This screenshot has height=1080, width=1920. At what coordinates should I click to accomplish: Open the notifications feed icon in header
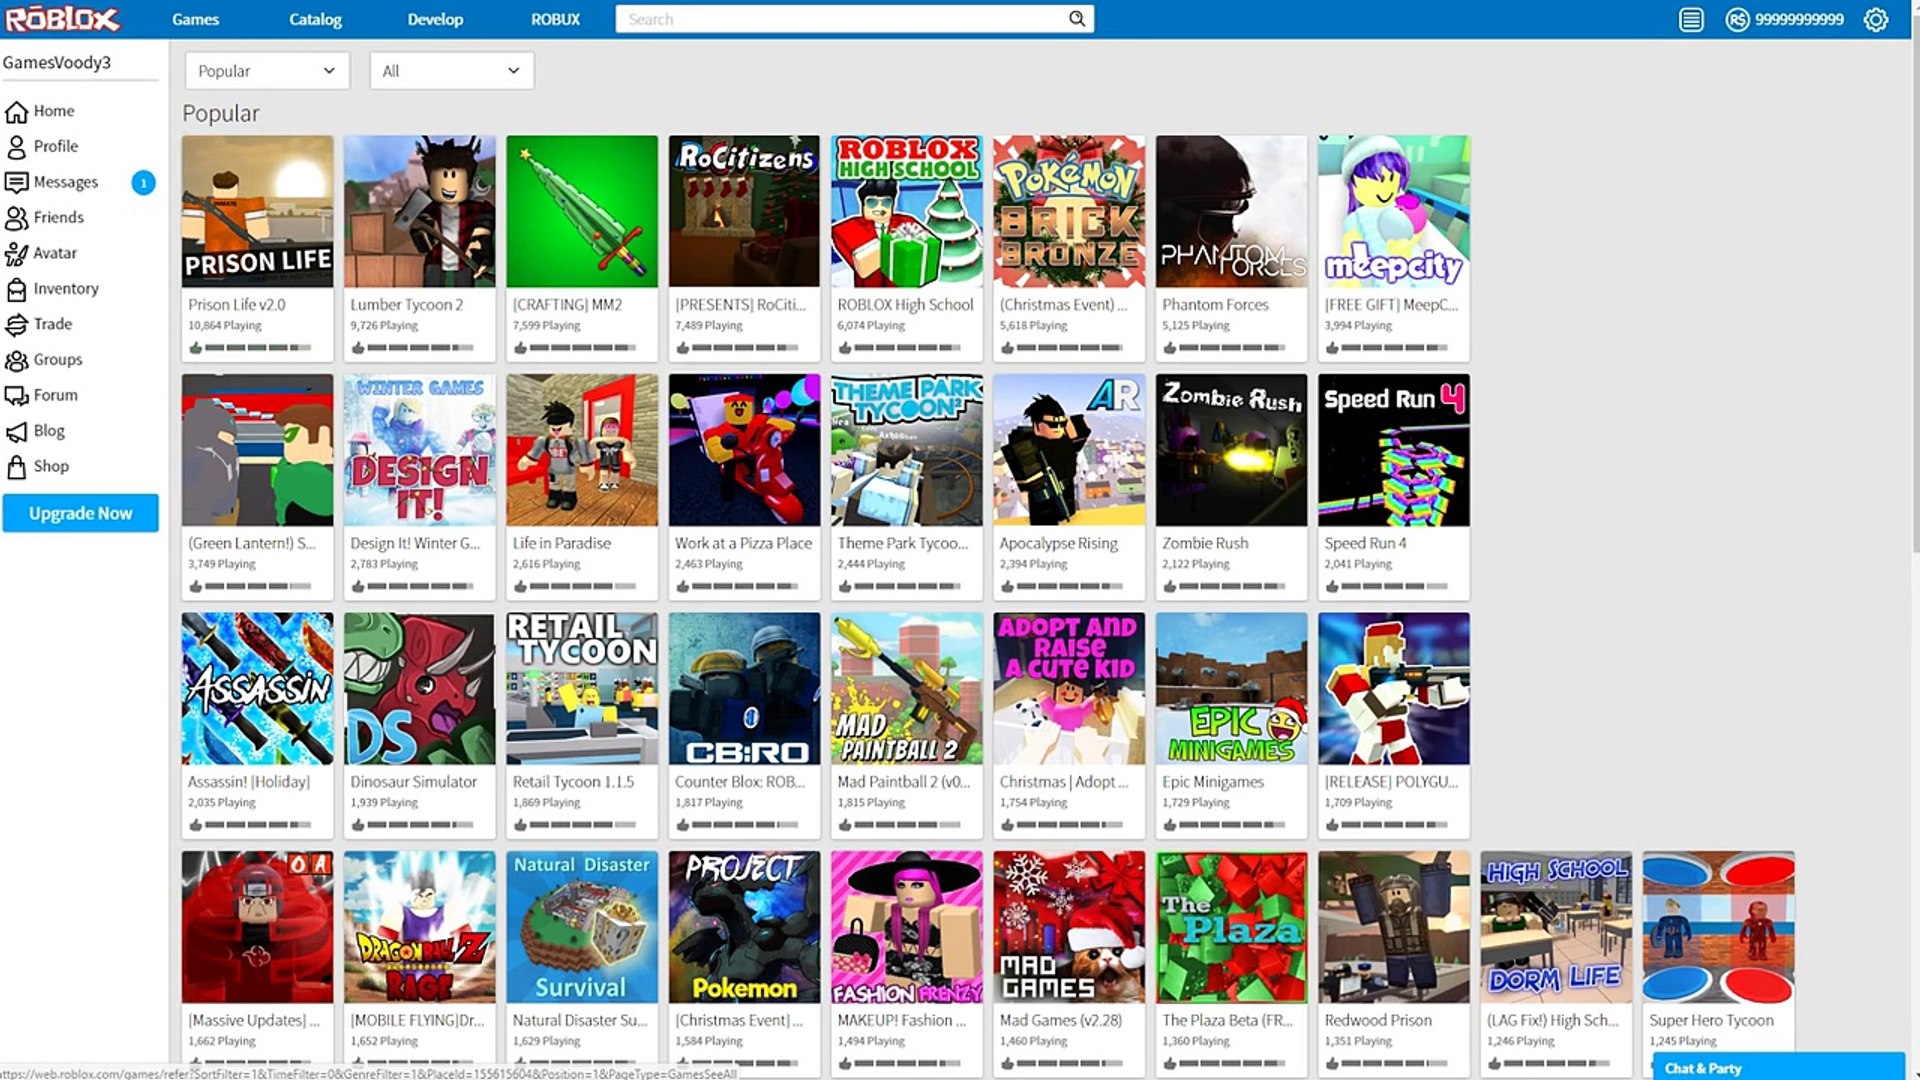pyautogui.click(x=1691, y=19)
